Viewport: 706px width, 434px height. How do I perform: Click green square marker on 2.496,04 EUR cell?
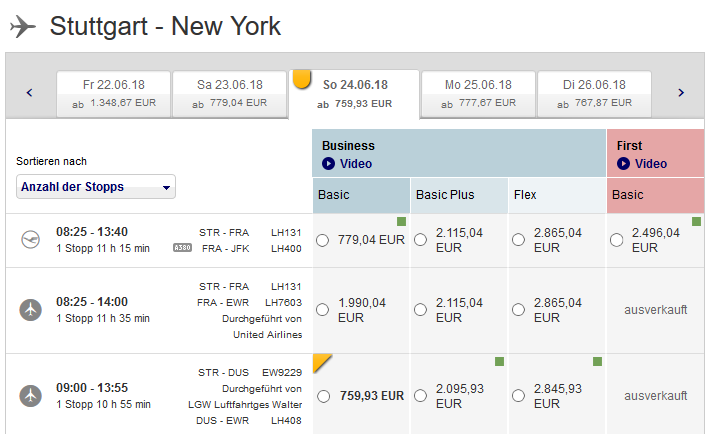696,222
